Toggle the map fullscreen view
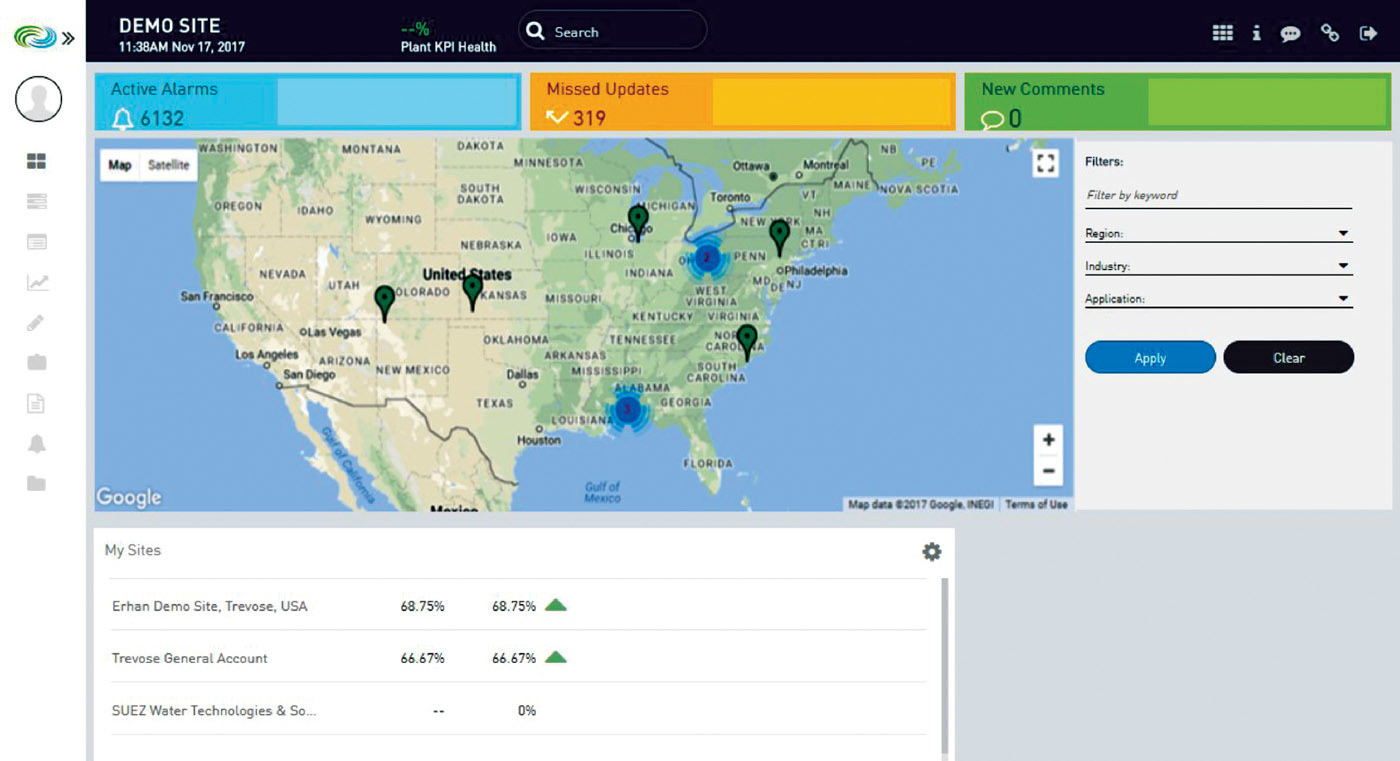 [x=1046, y=164]
